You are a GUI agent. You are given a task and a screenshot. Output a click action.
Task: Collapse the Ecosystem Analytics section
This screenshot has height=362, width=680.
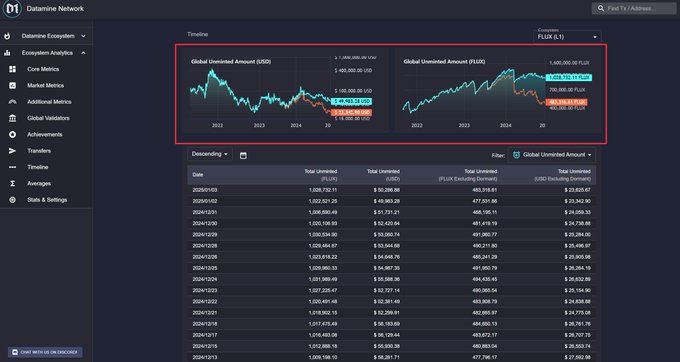[x=46, y=53]
